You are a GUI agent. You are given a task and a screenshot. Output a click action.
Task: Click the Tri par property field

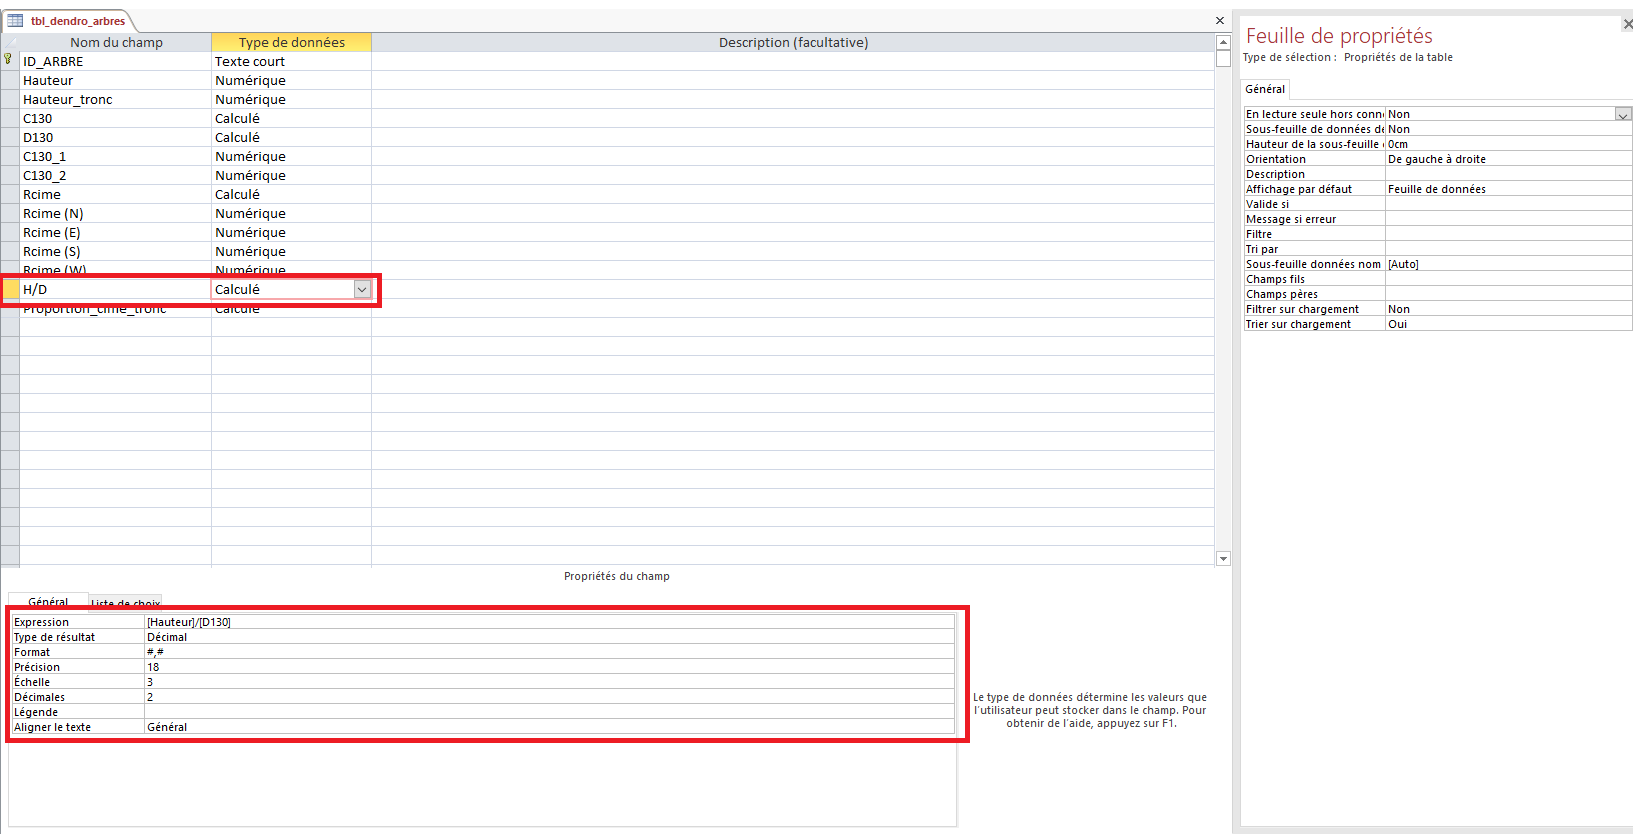pos(1508,249)
